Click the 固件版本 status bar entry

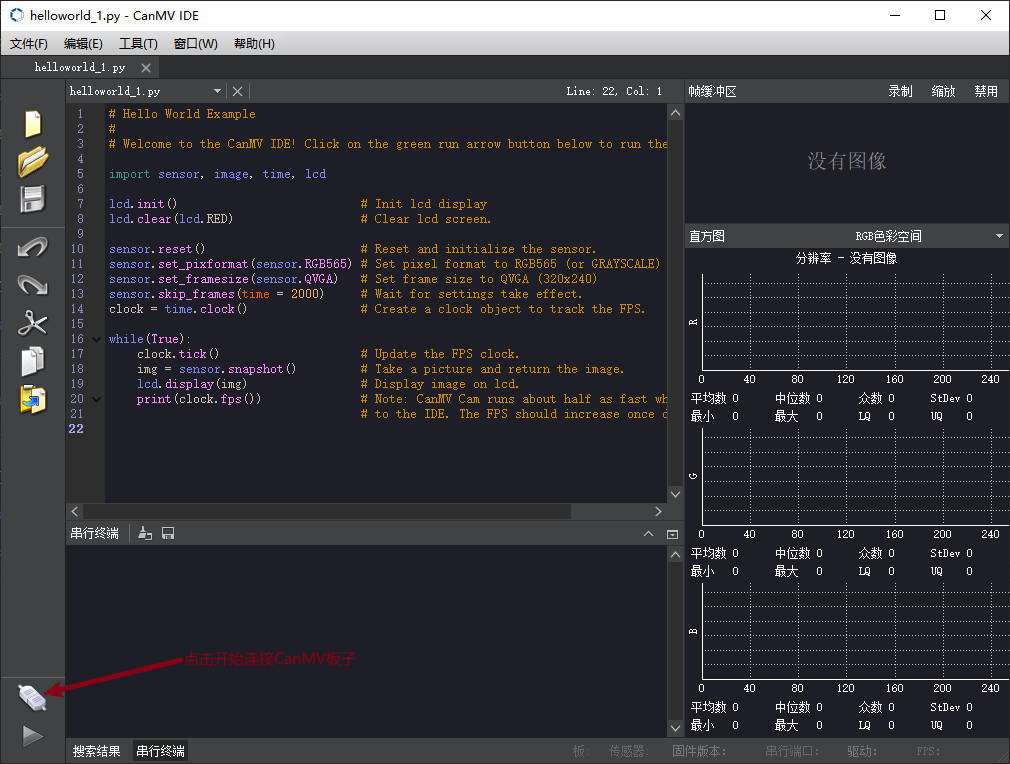[x=699, y=751]
